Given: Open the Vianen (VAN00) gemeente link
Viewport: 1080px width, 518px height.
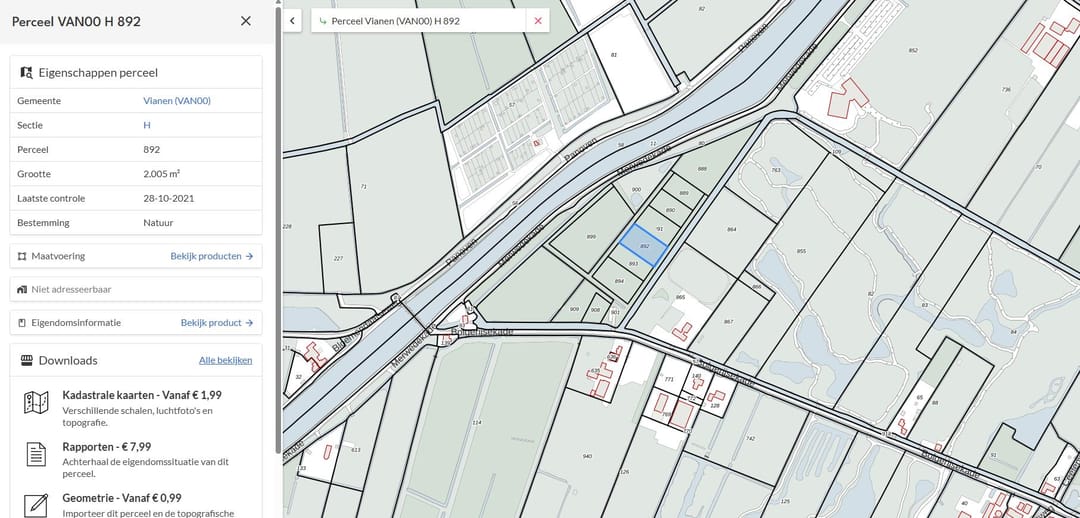Looking at the screenshot, I should point(177,101).
